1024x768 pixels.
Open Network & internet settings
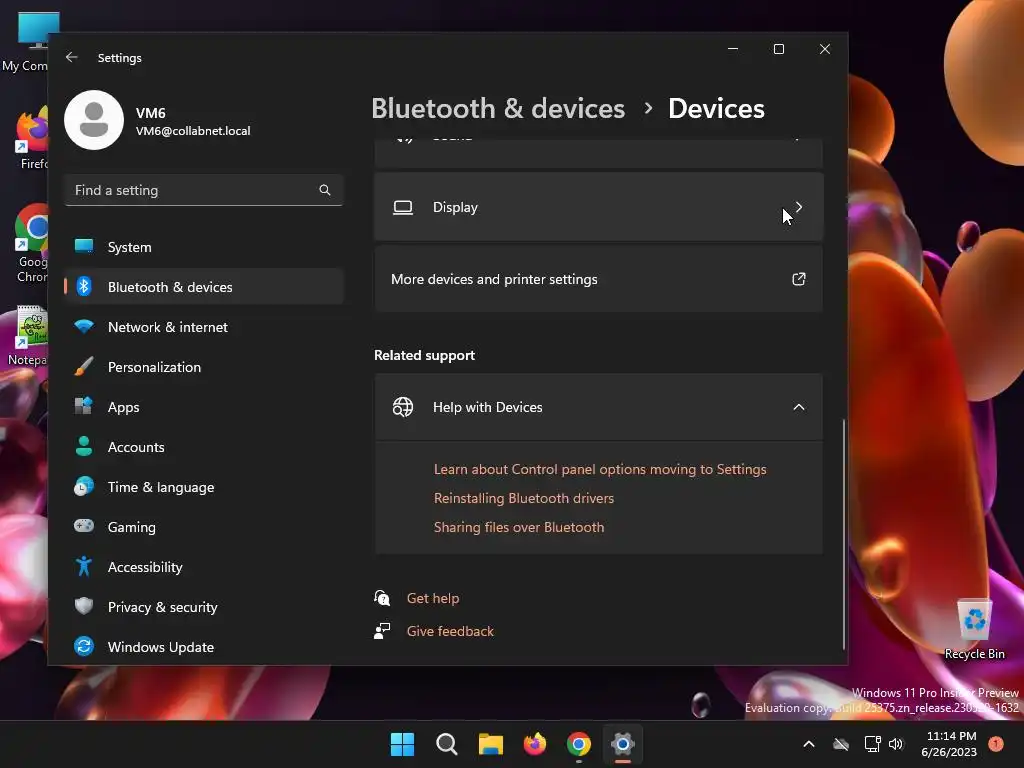204,327
